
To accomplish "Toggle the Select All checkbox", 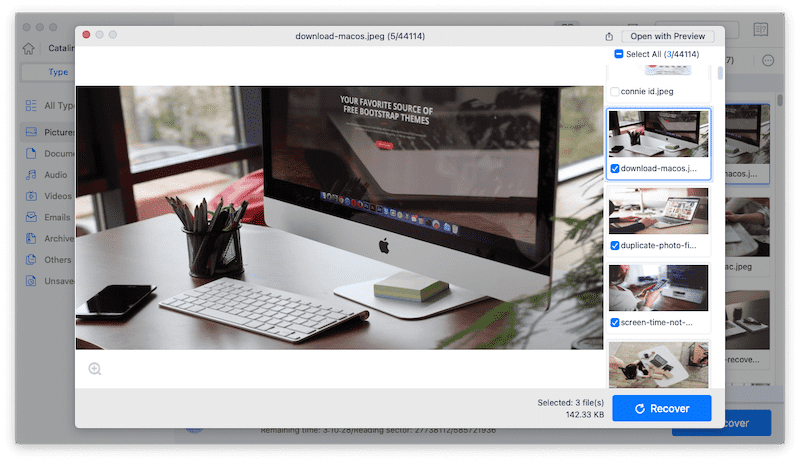I will tap(618, 54).
